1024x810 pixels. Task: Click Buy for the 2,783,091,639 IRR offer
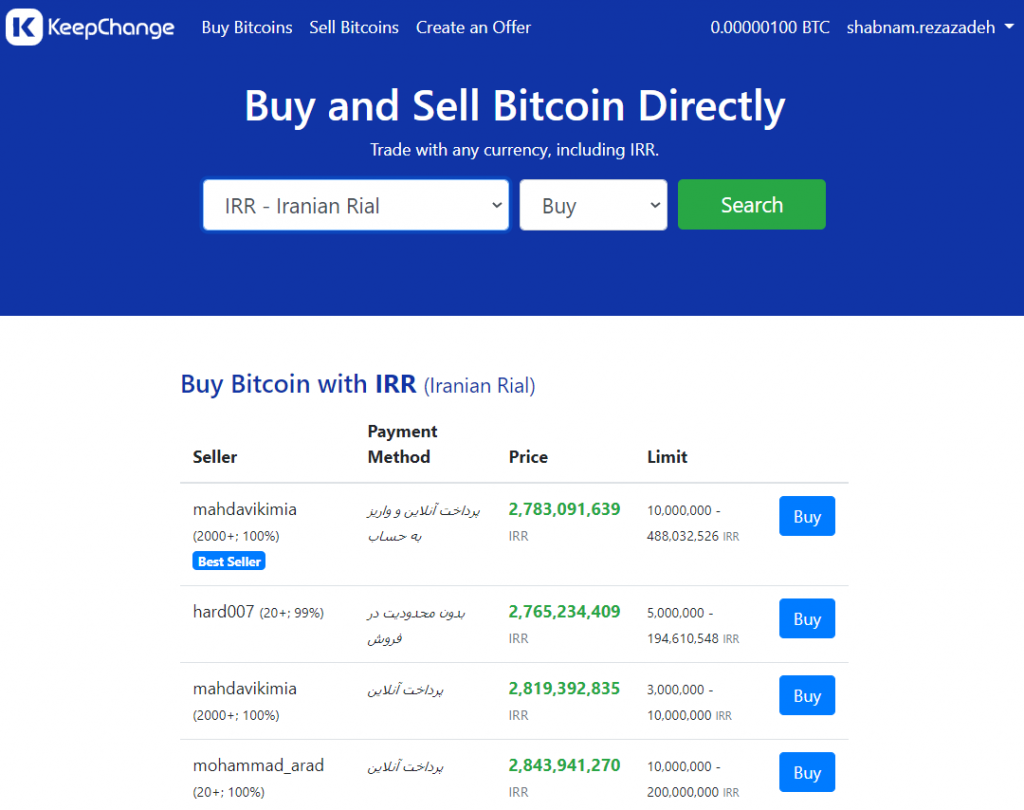(807, 517)
